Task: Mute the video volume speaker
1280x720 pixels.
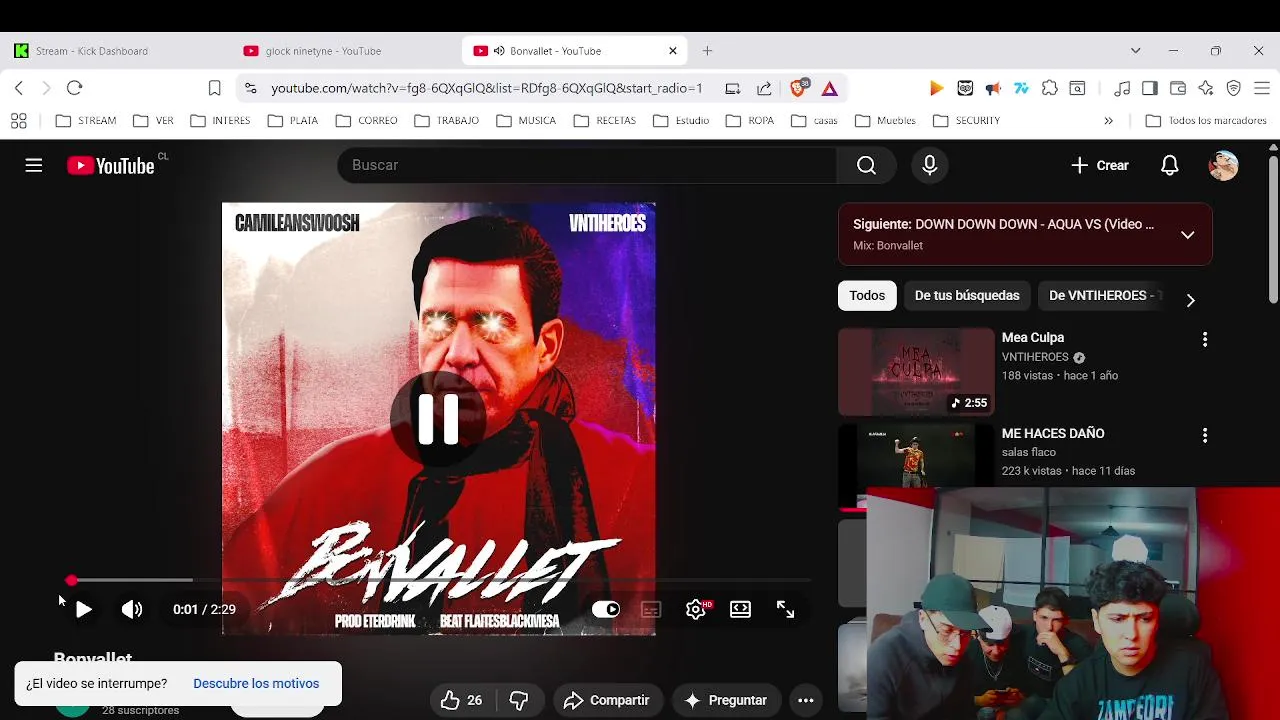Action: (x=132, y=609)
